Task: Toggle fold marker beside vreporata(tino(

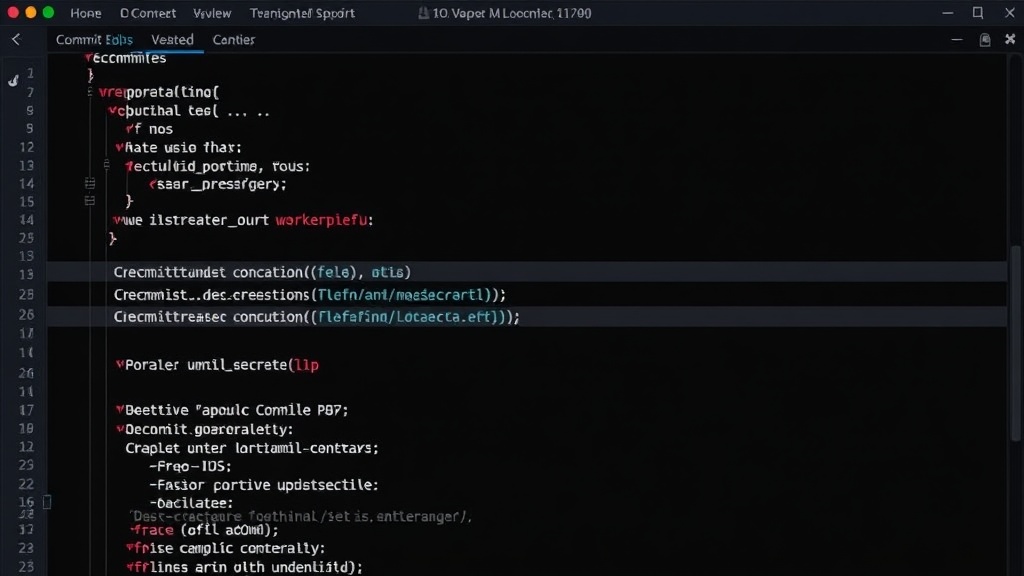Action: [x=89, y=92]
